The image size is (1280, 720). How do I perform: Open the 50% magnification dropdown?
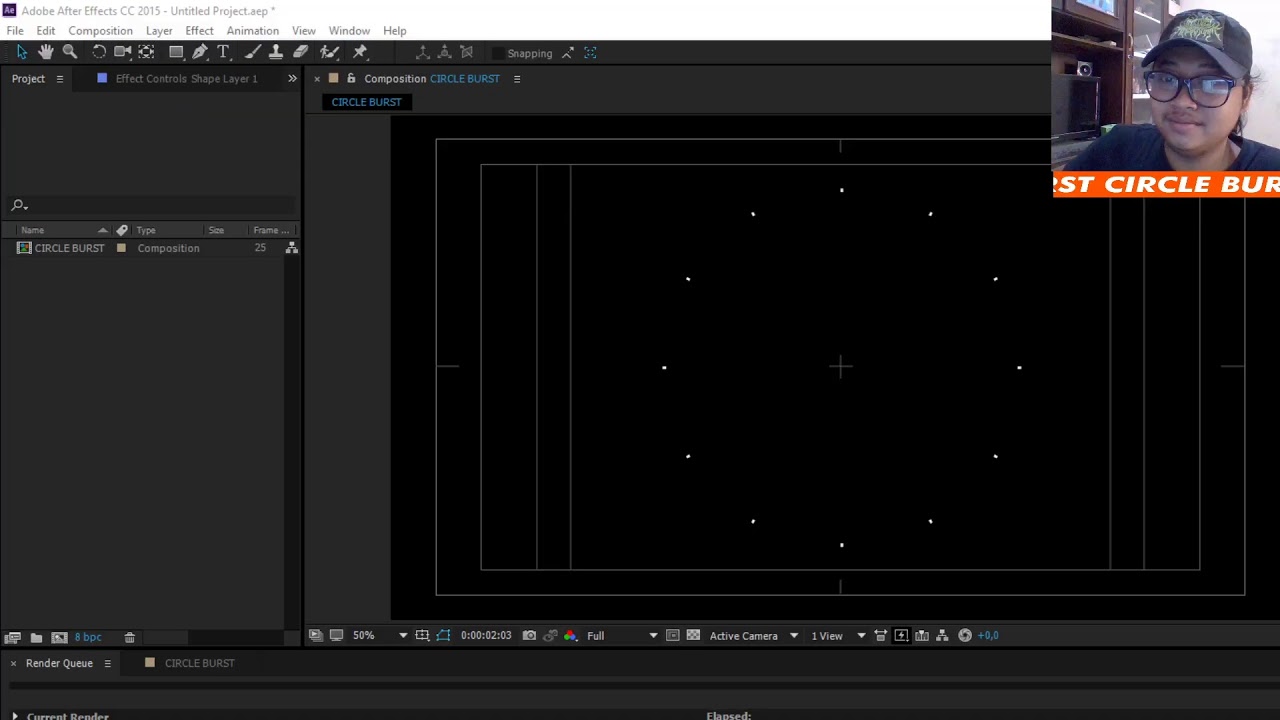point(379,635)
